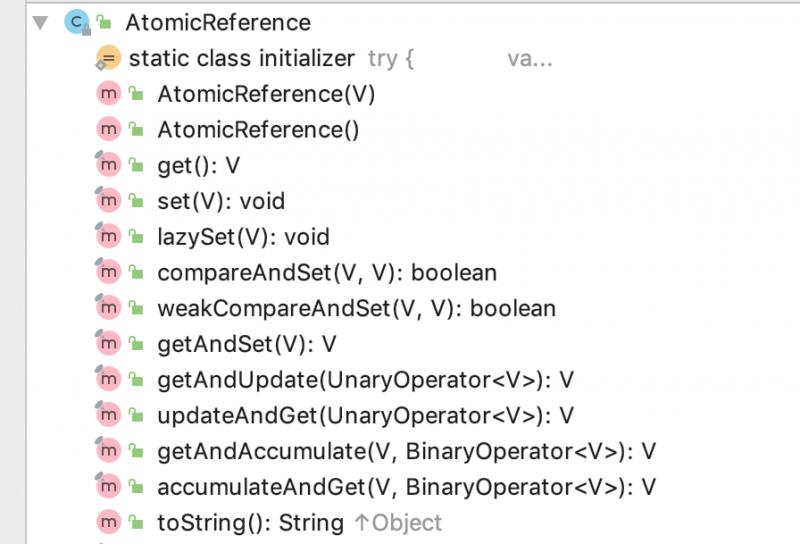Viewport: 800px width, 544px height.
Task: Select updateAndGet(UnaryOperator<V>) method
Action: click(x=365, y=415)
